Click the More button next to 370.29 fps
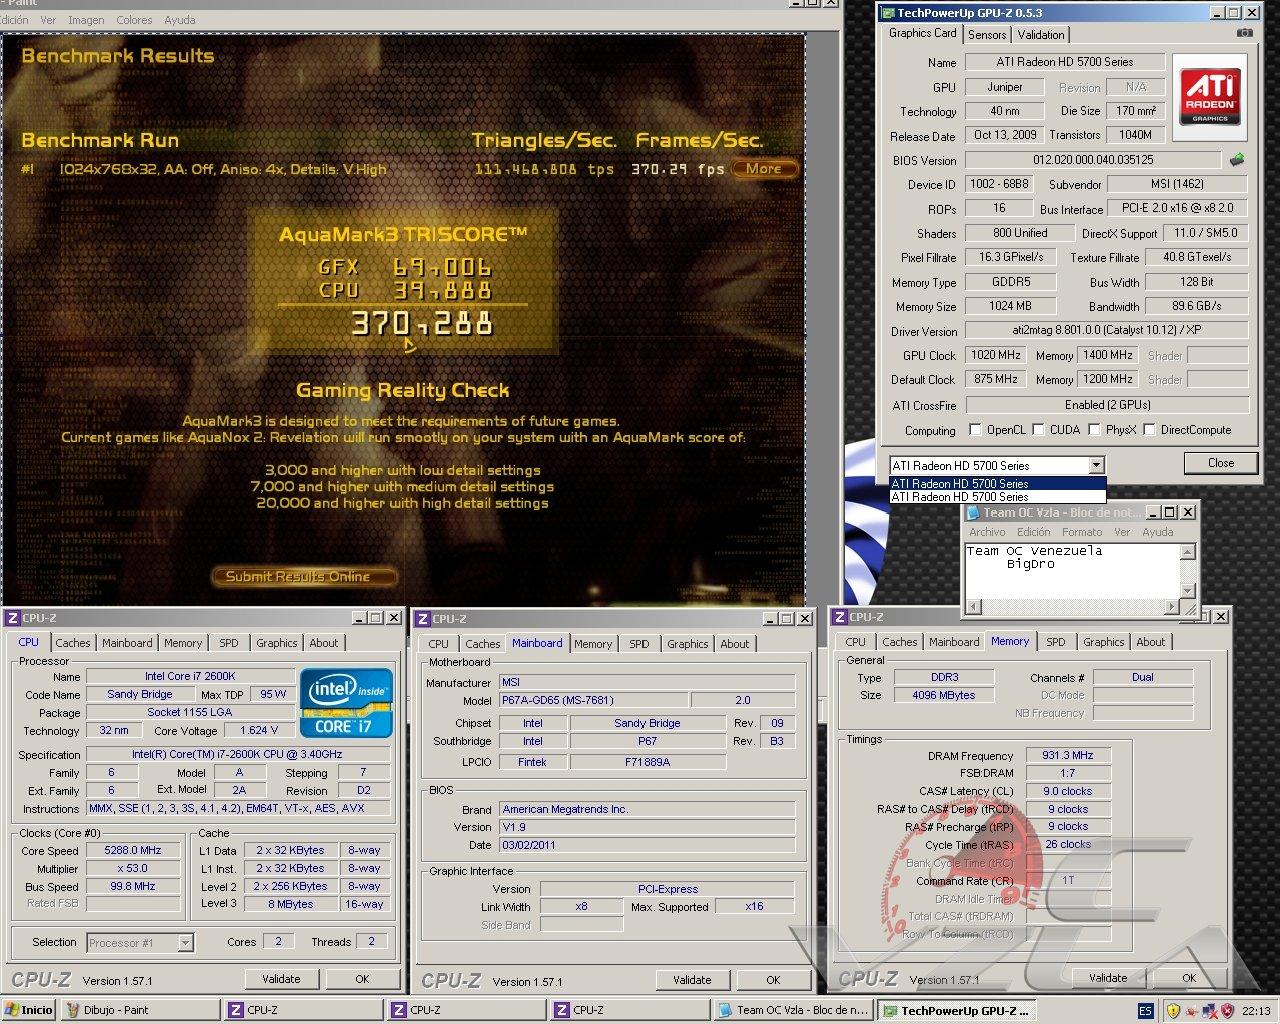The height and width of the screenshot is (1024, 1280). click(764, 169)
